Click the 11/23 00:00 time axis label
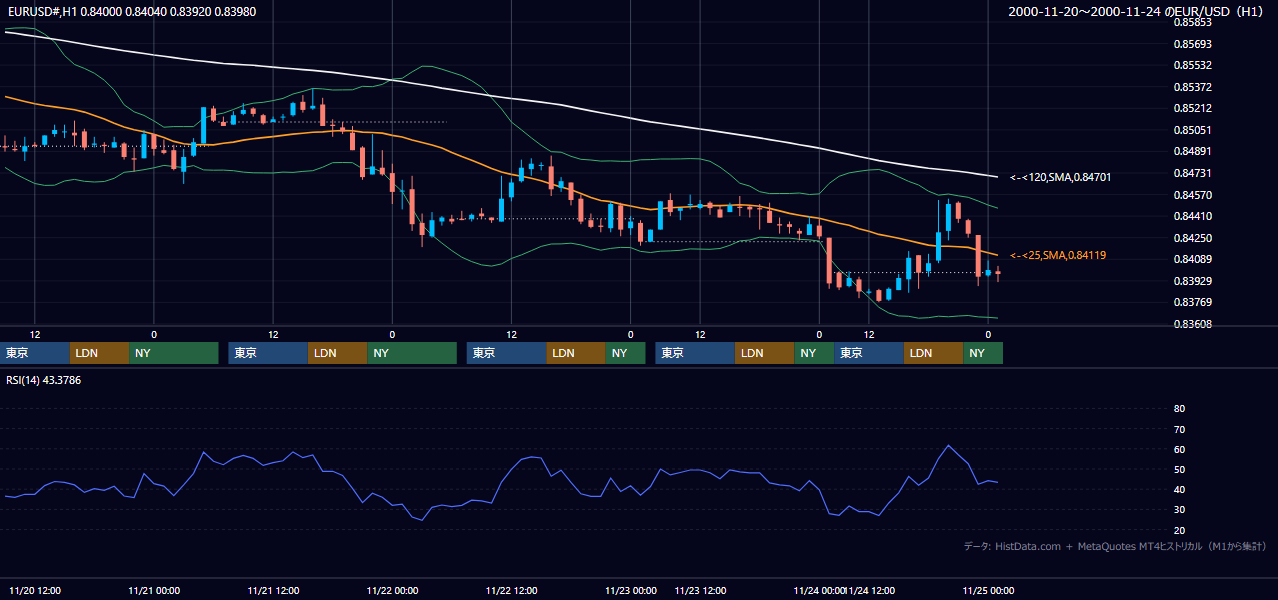Viewport: 1278px width, 600px height. (630, 591)
